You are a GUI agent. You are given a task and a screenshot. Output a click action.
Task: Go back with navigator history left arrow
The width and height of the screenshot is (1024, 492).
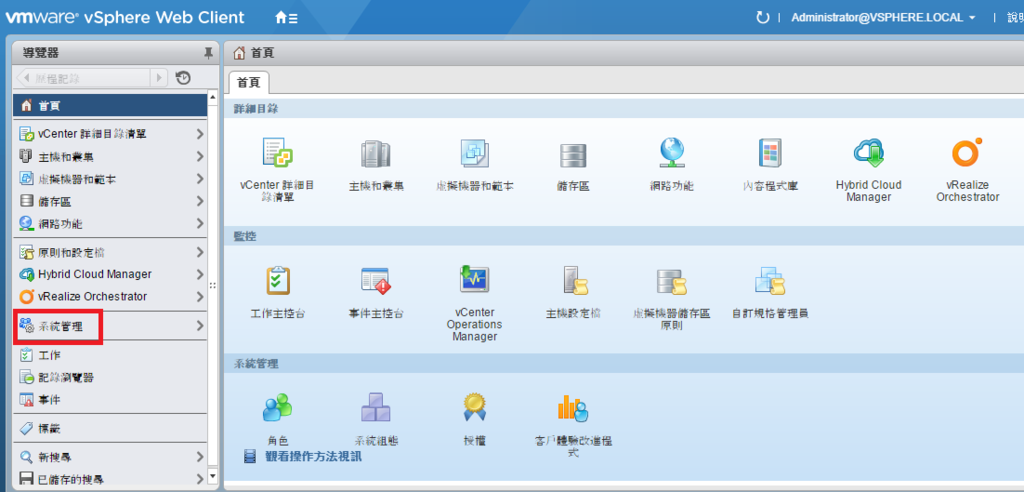pos(27,78)
